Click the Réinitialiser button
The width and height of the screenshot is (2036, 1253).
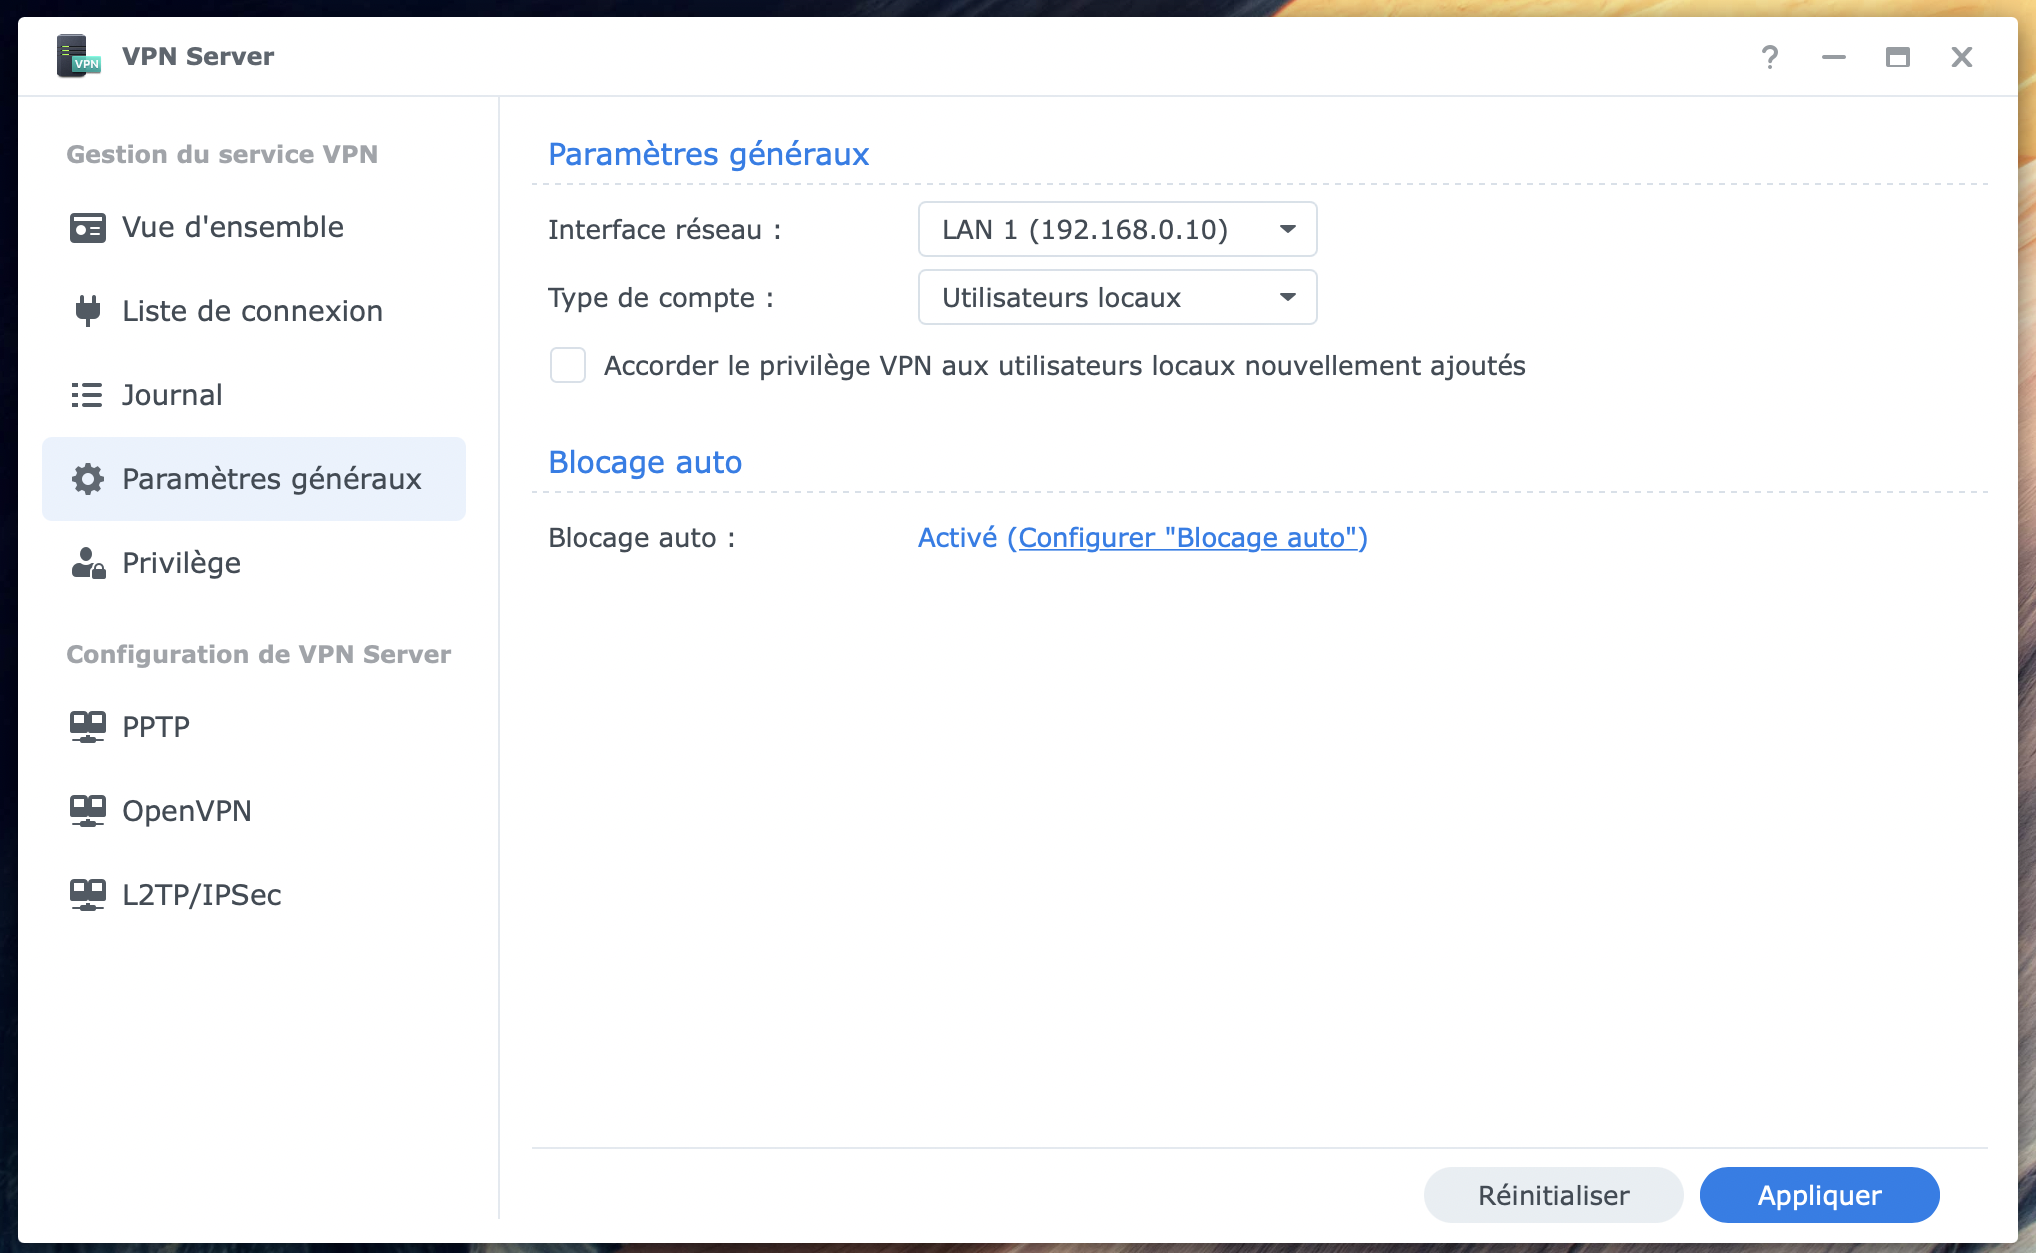(x=1553, y=1195)
